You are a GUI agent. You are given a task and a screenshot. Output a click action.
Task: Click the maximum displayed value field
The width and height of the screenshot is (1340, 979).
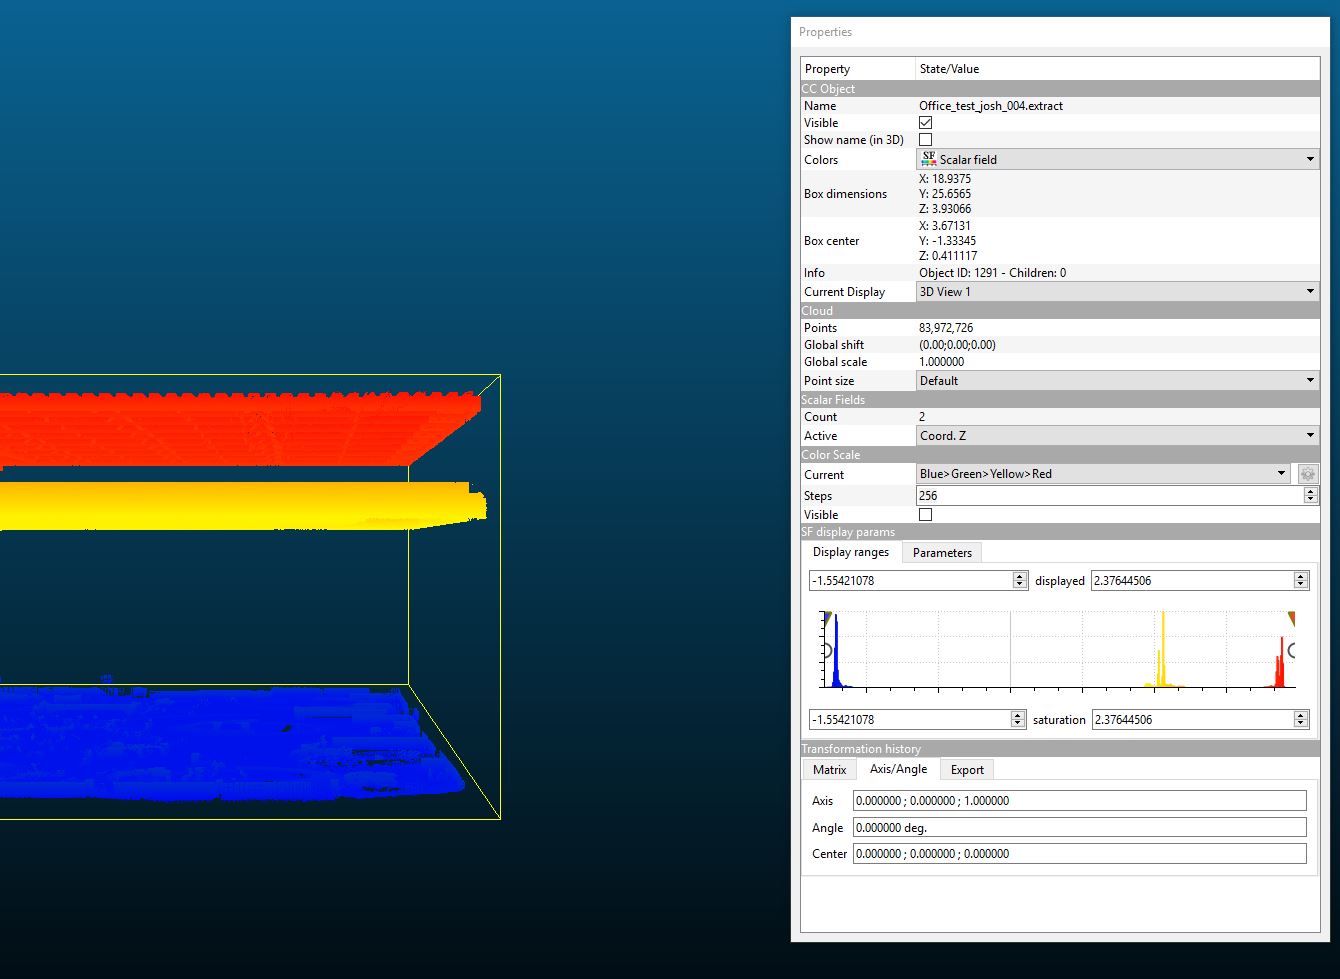[1191, 581]
